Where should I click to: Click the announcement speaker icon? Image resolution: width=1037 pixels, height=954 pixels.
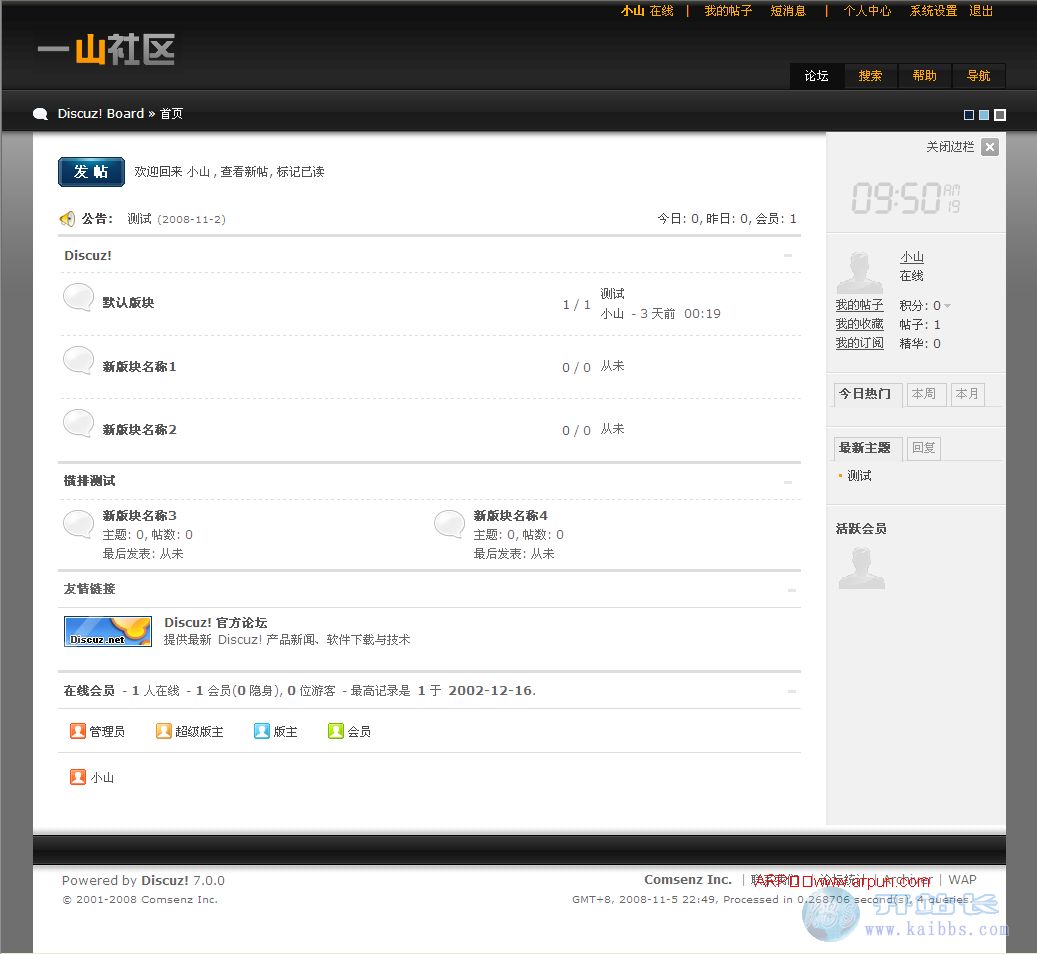(67, 219)
